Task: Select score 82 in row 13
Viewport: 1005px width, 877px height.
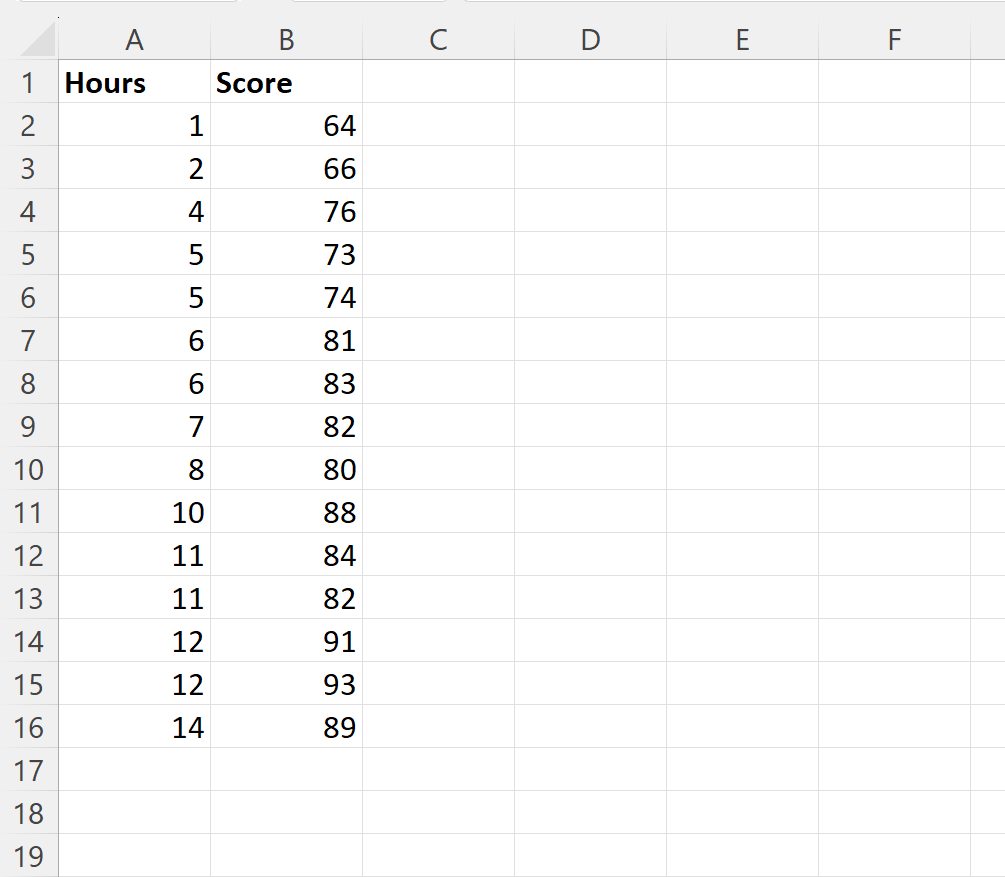Action: (x=287, y=597)
